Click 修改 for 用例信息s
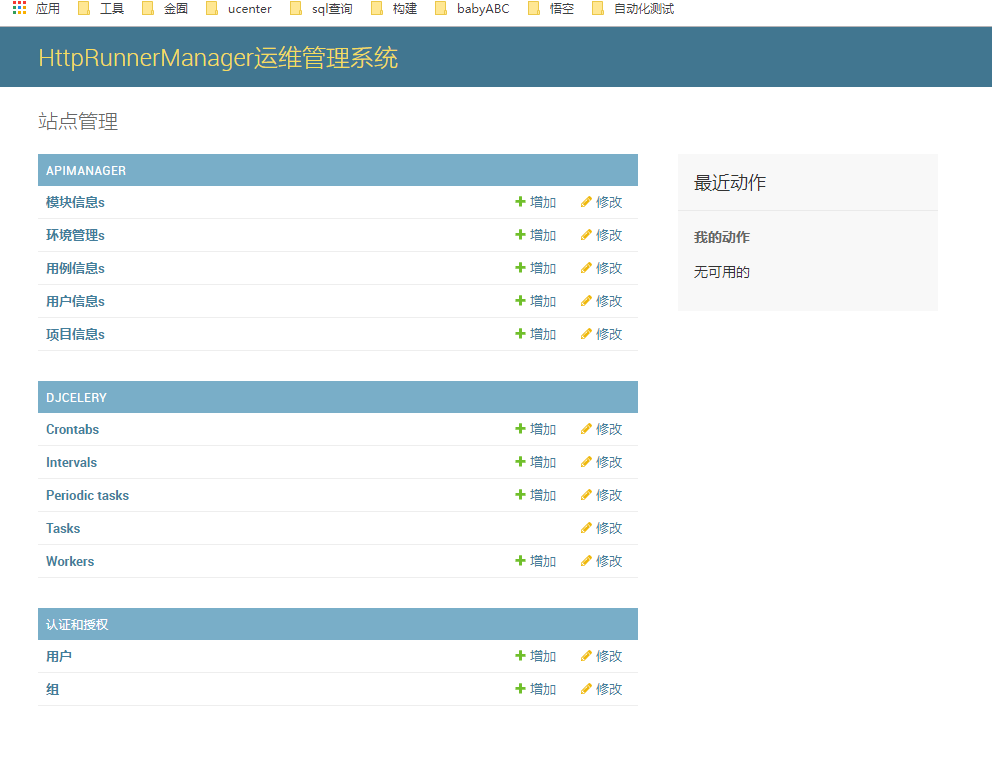Image resolution: width=992 pixels, height=769 pixels. (x=602, y=268)
